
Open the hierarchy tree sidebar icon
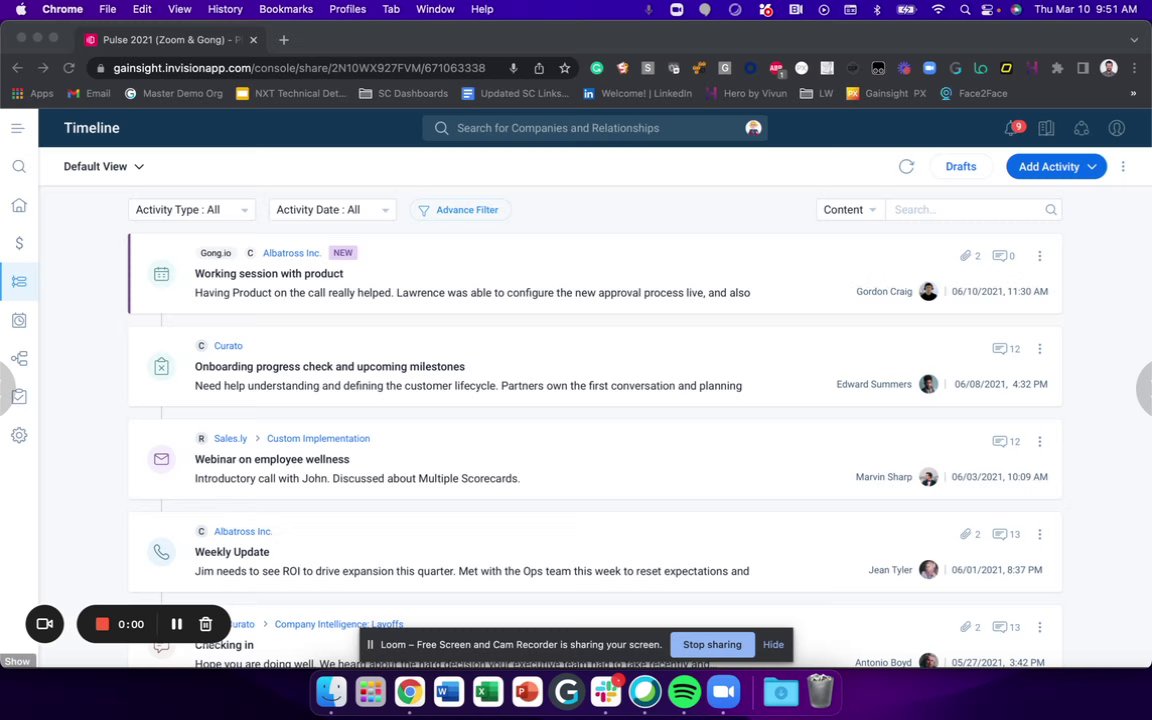(x=19, y=359)
